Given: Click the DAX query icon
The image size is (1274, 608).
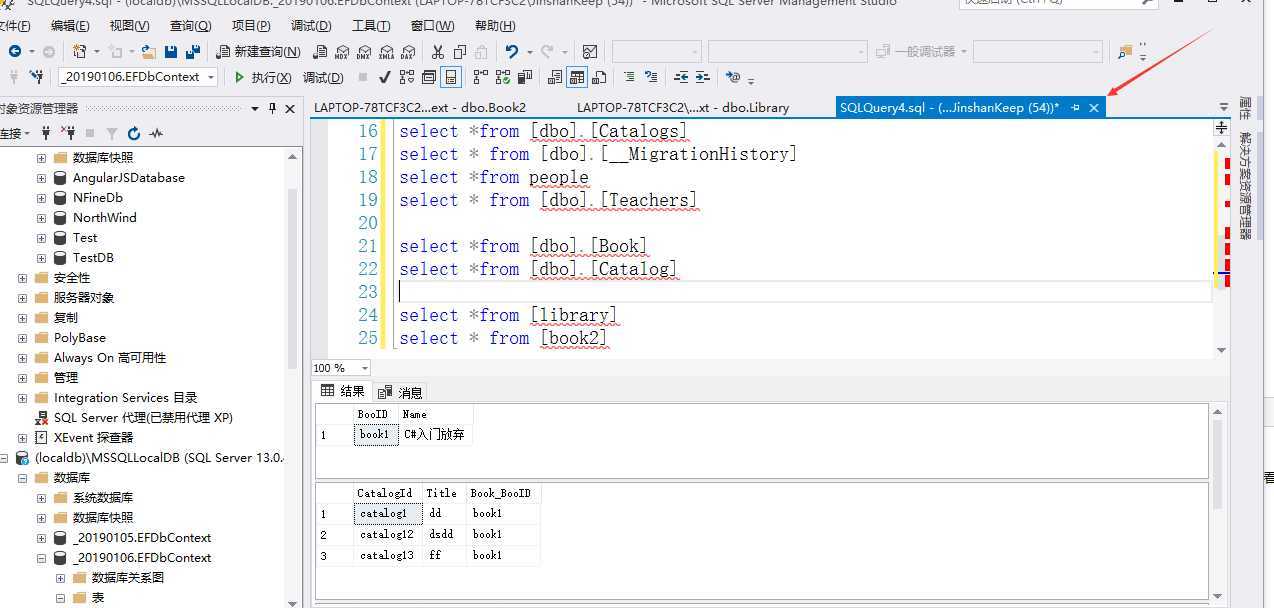Looking at the screenshot, I should click(x=408, y=52).
